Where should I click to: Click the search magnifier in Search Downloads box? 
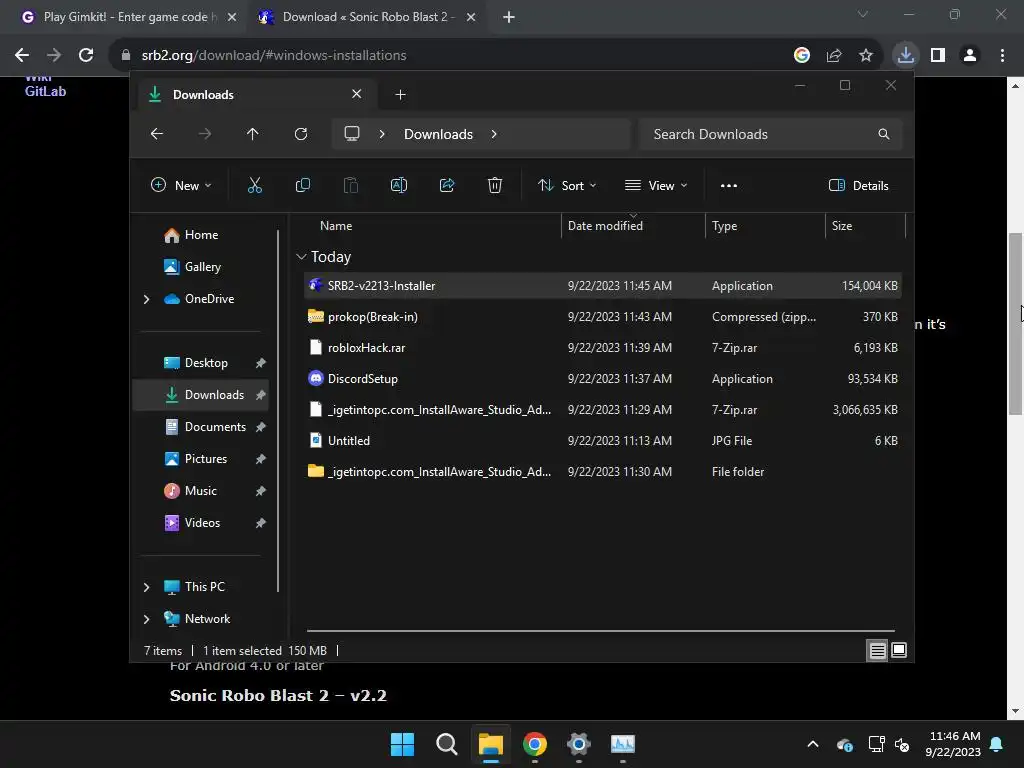click(x=884, y=134)
